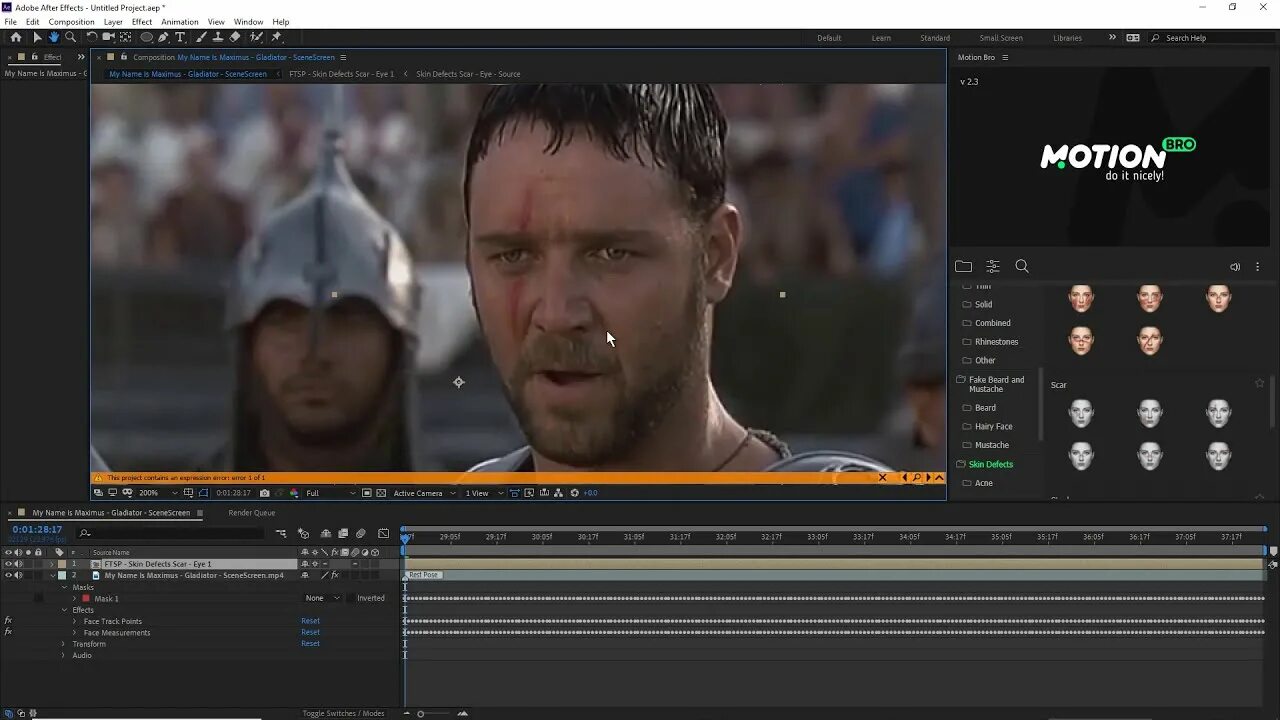Select the Pen tool

(x=163, y=37)
